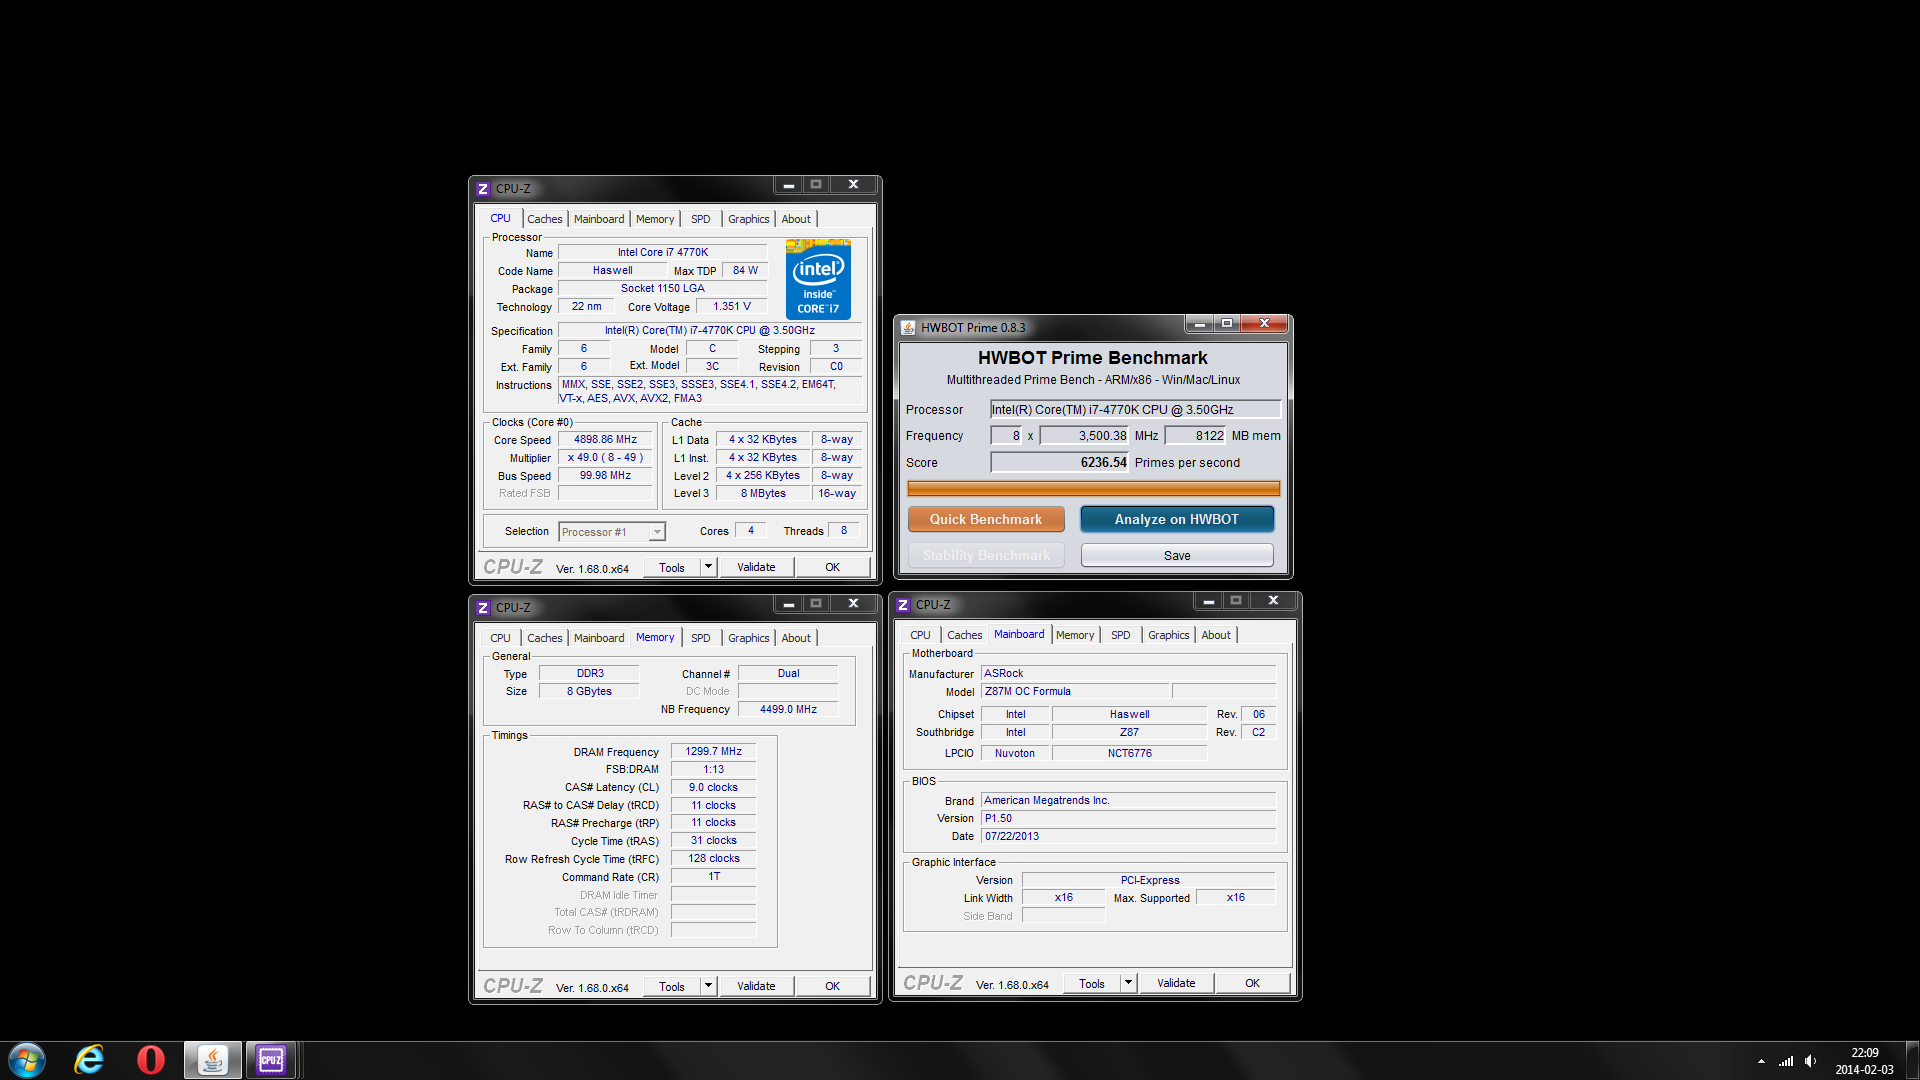Select Mainboard tab in top CPU-Z window

tap(599, 219)
